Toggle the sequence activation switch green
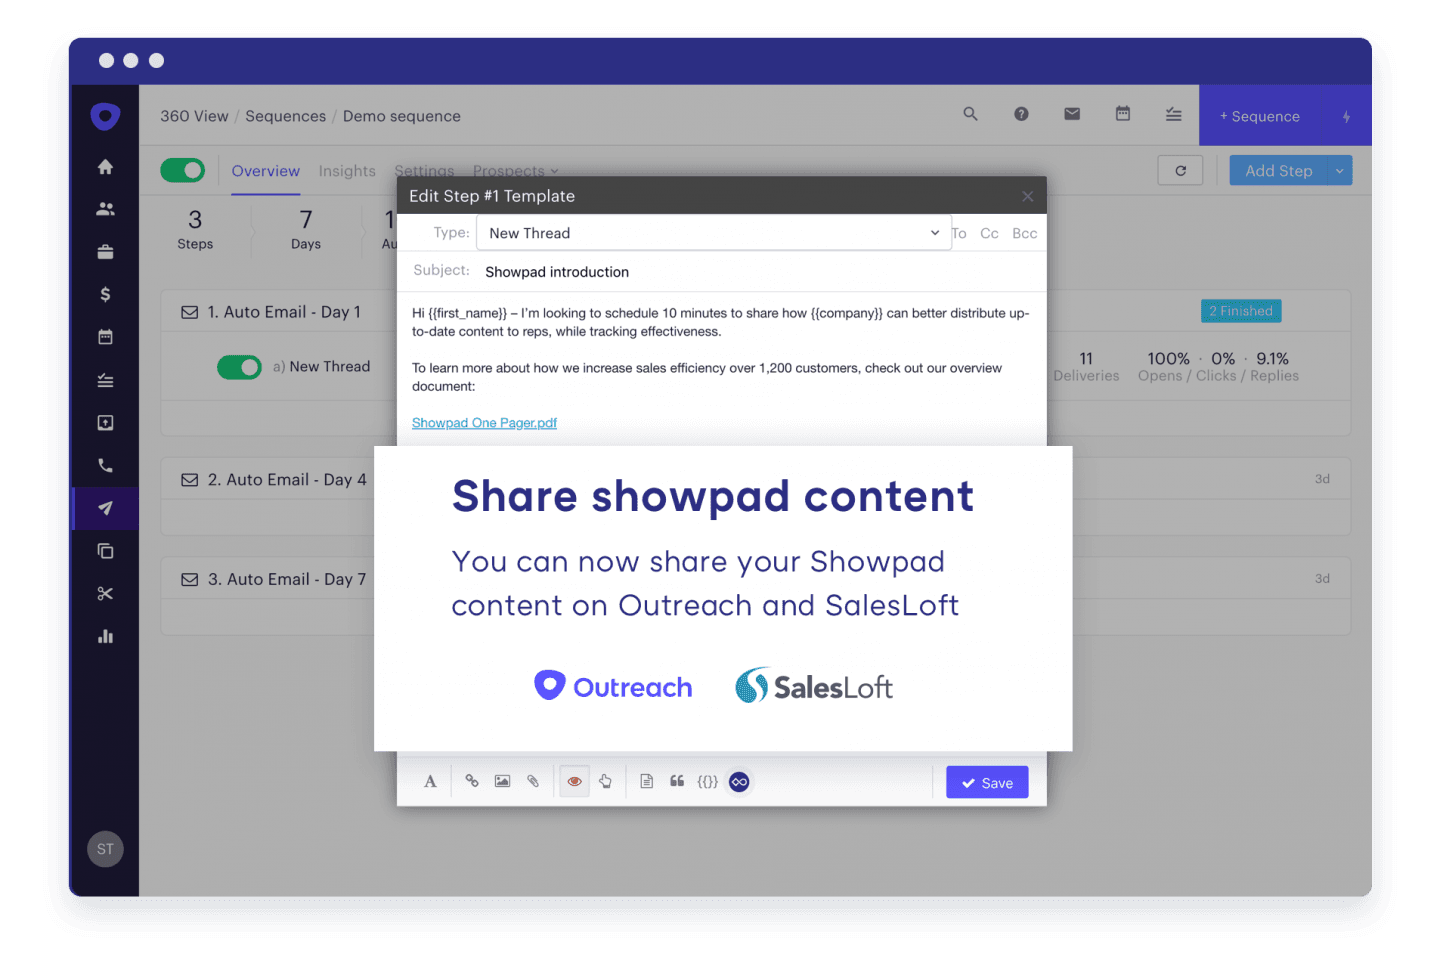Screen dimensions: 1440x960 (x=182, y=170)
